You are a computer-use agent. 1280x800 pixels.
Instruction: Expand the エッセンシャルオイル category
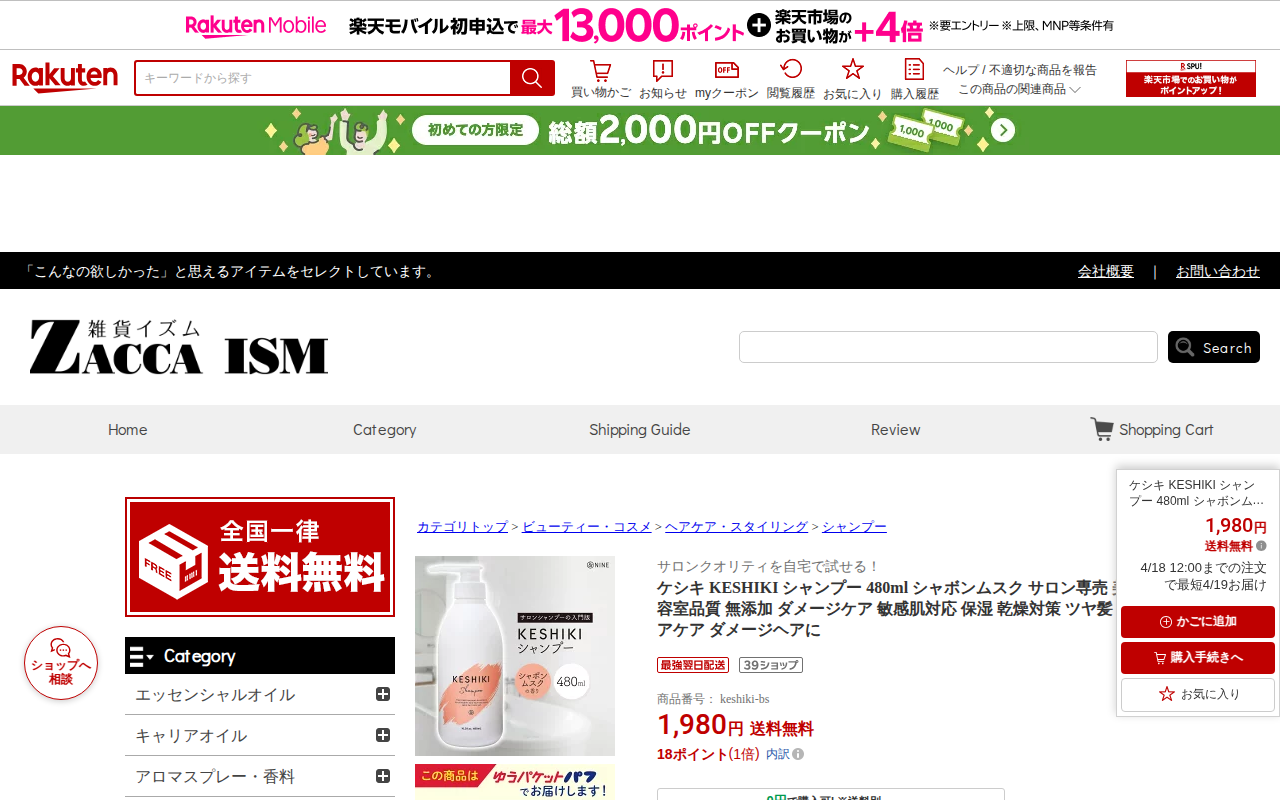click(x=383, y=694)
